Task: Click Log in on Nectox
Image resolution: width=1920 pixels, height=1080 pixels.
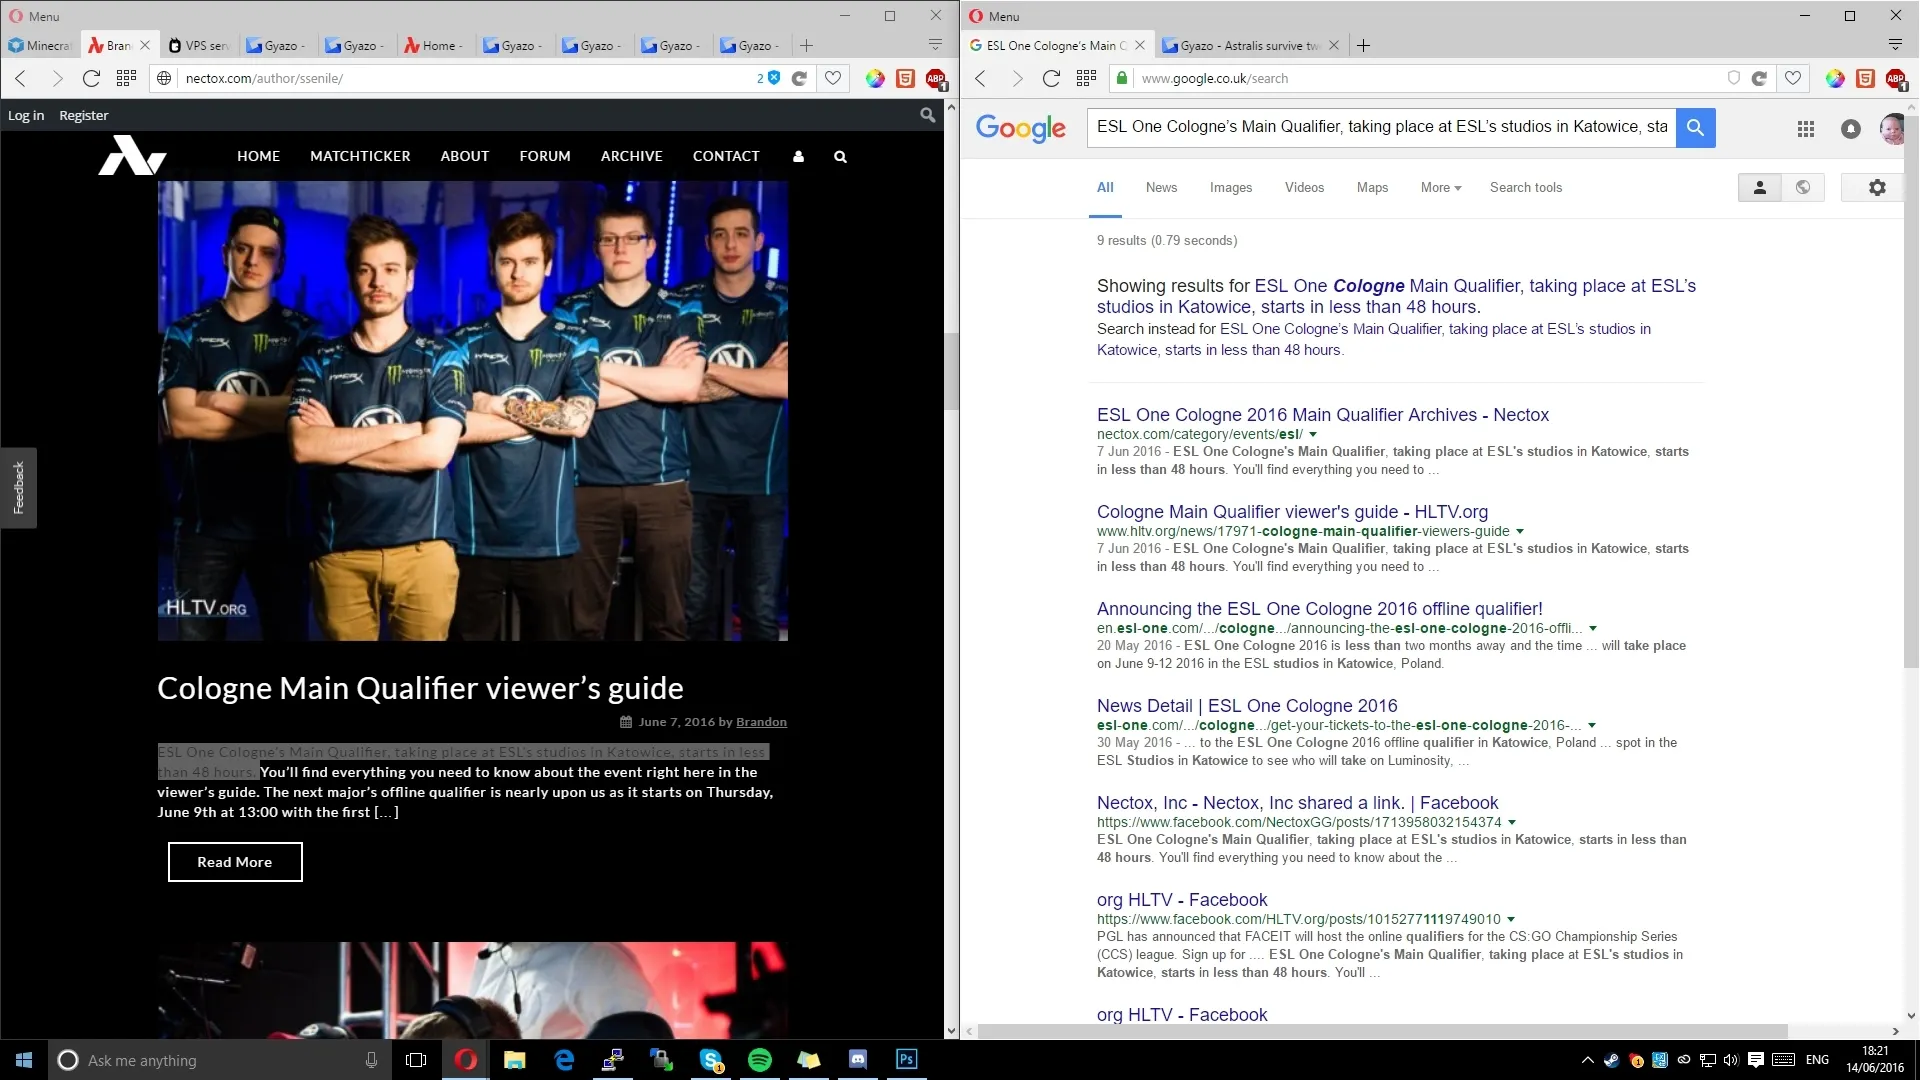Action: point(26,116)
